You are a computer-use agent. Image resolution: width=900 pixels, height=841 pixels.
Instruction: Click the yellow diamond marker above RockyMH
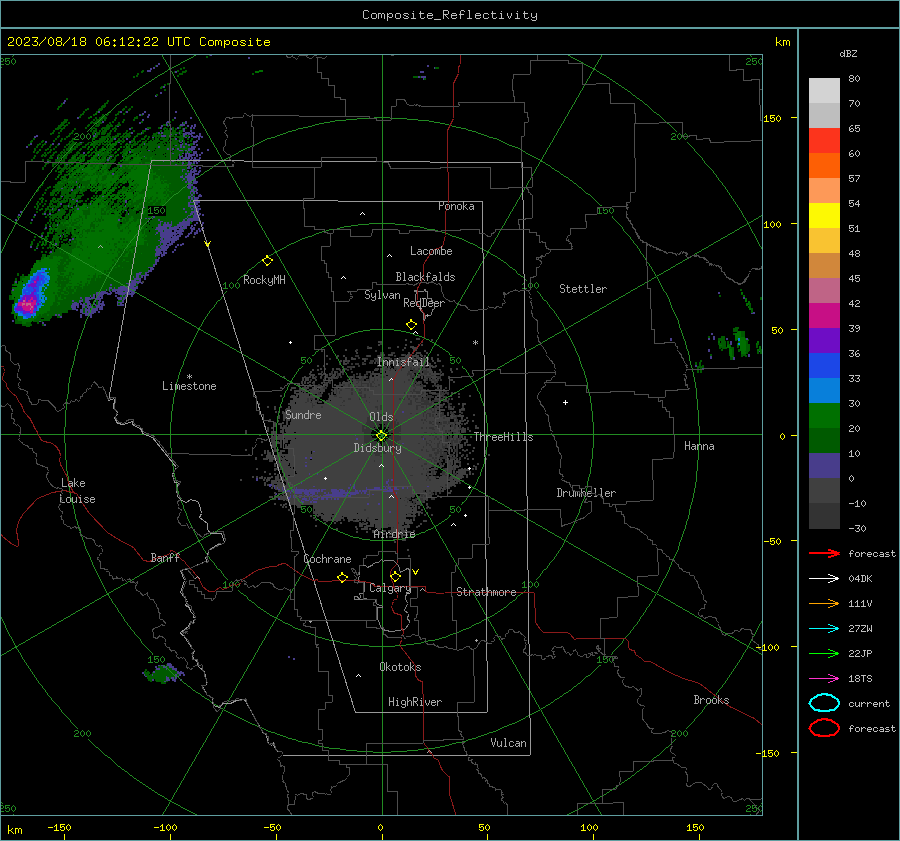tap(267, 261)
